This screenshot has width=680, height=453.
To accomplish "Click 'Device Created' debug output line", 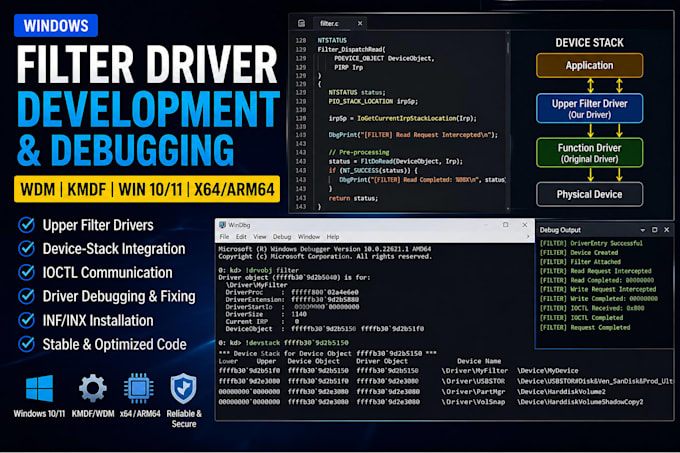I will pyautogui.click(x=579, y=253).
